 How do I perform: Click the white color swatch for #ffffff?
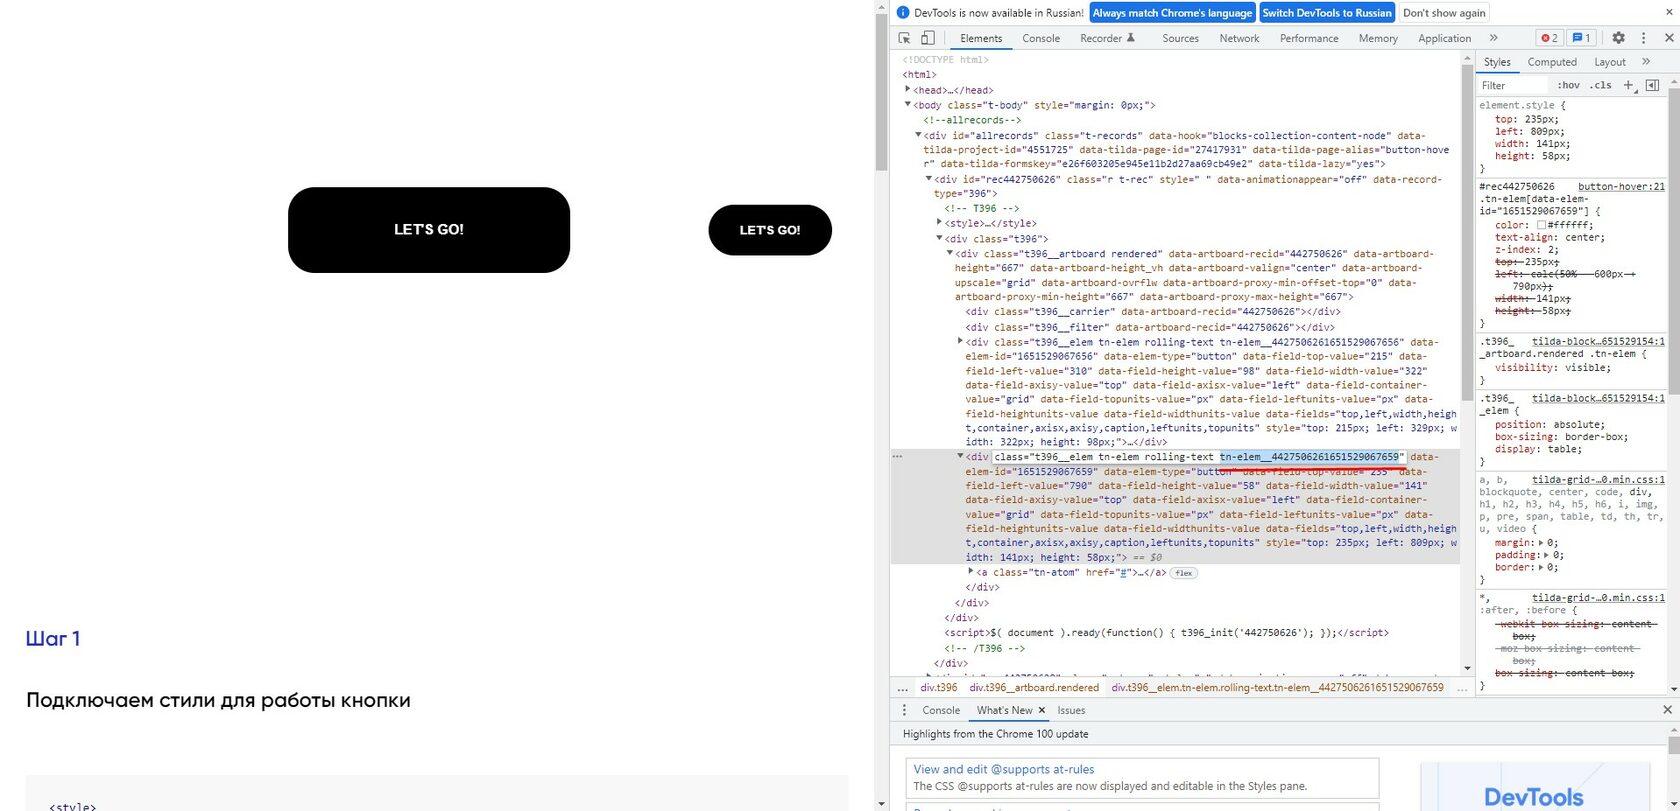[1541, 225]
